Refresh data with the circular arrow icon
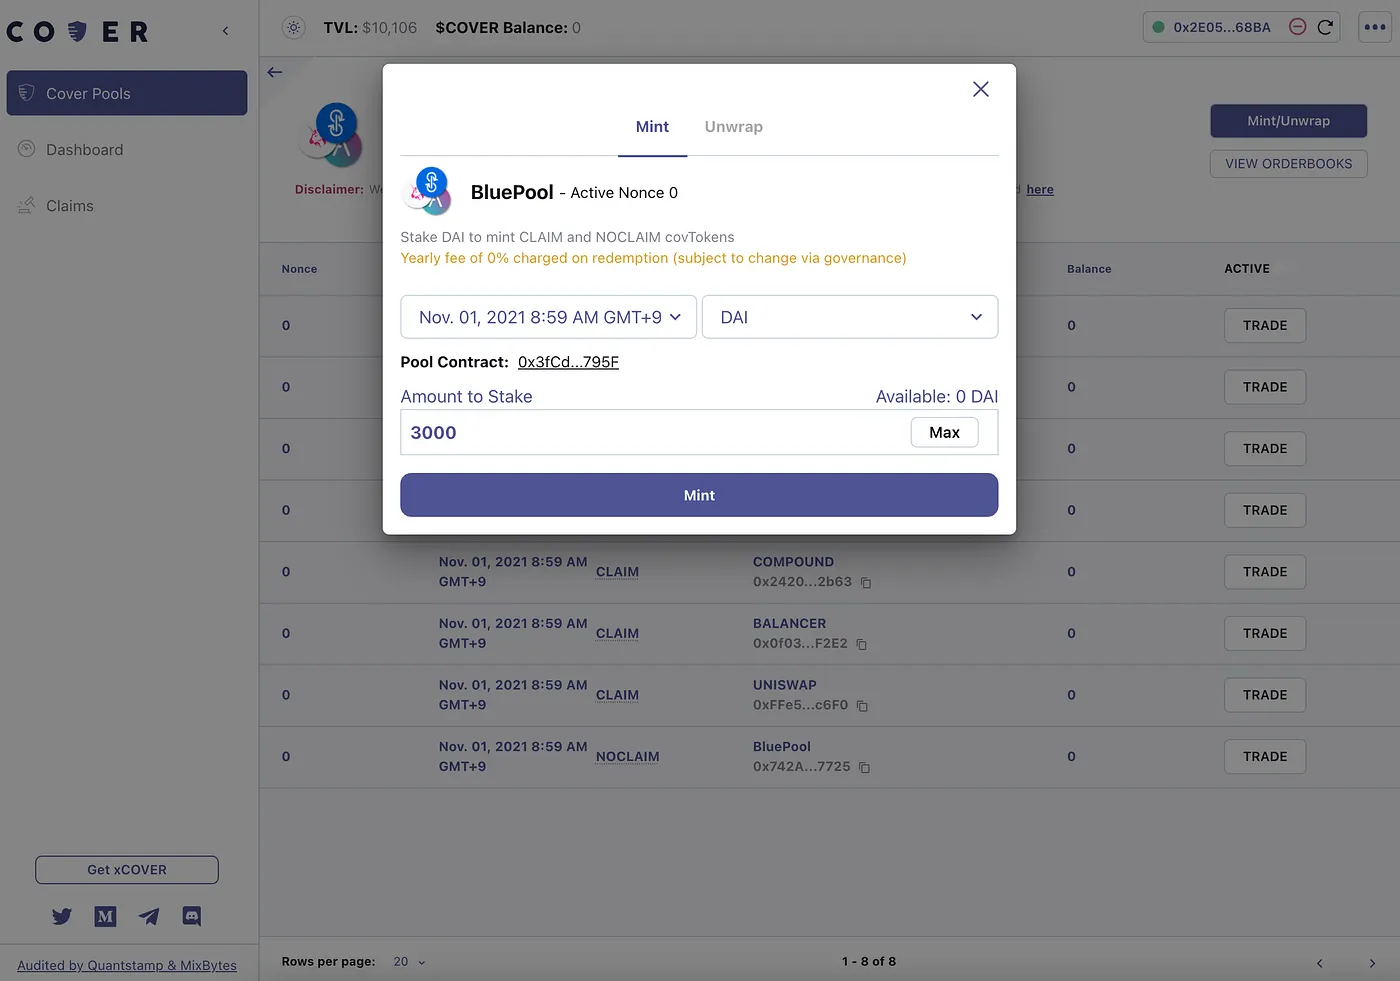Viewport: 1400px width, 981px height. tap(1325, 27)
